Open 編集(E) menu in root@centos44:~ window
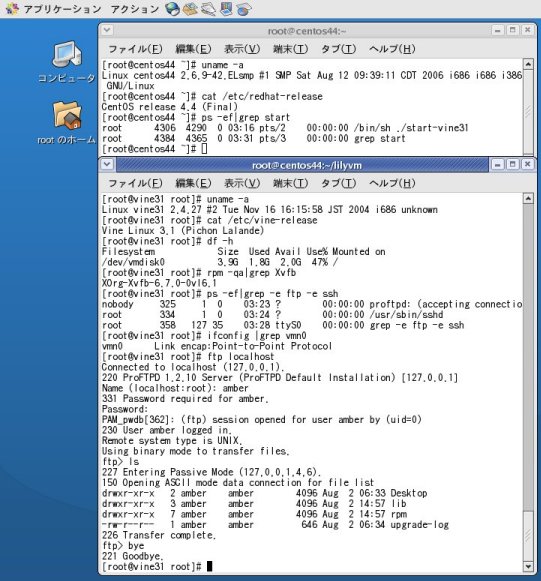541x581 pixels. [193, 49]
